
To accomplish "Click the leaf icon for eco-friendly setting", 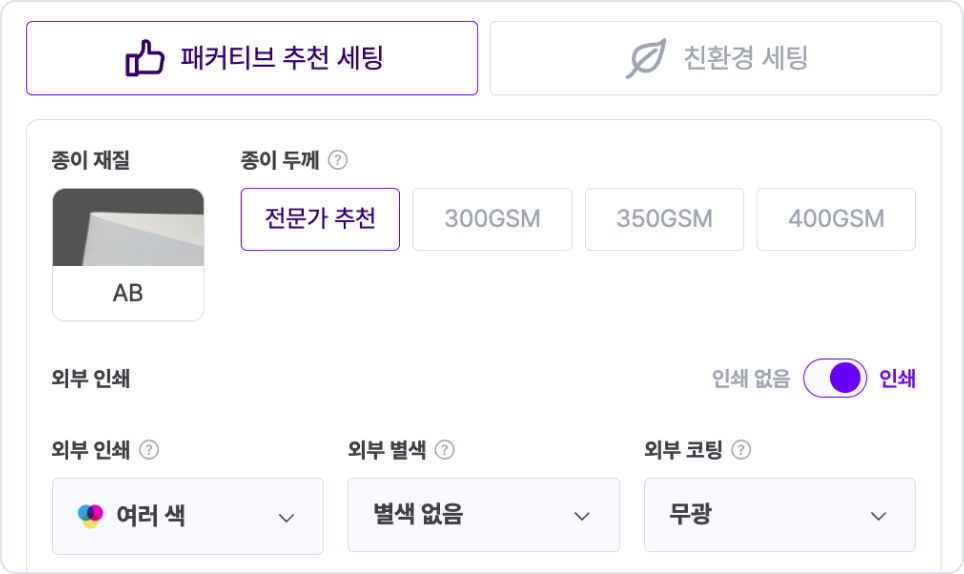I will [x=645, y=58].
